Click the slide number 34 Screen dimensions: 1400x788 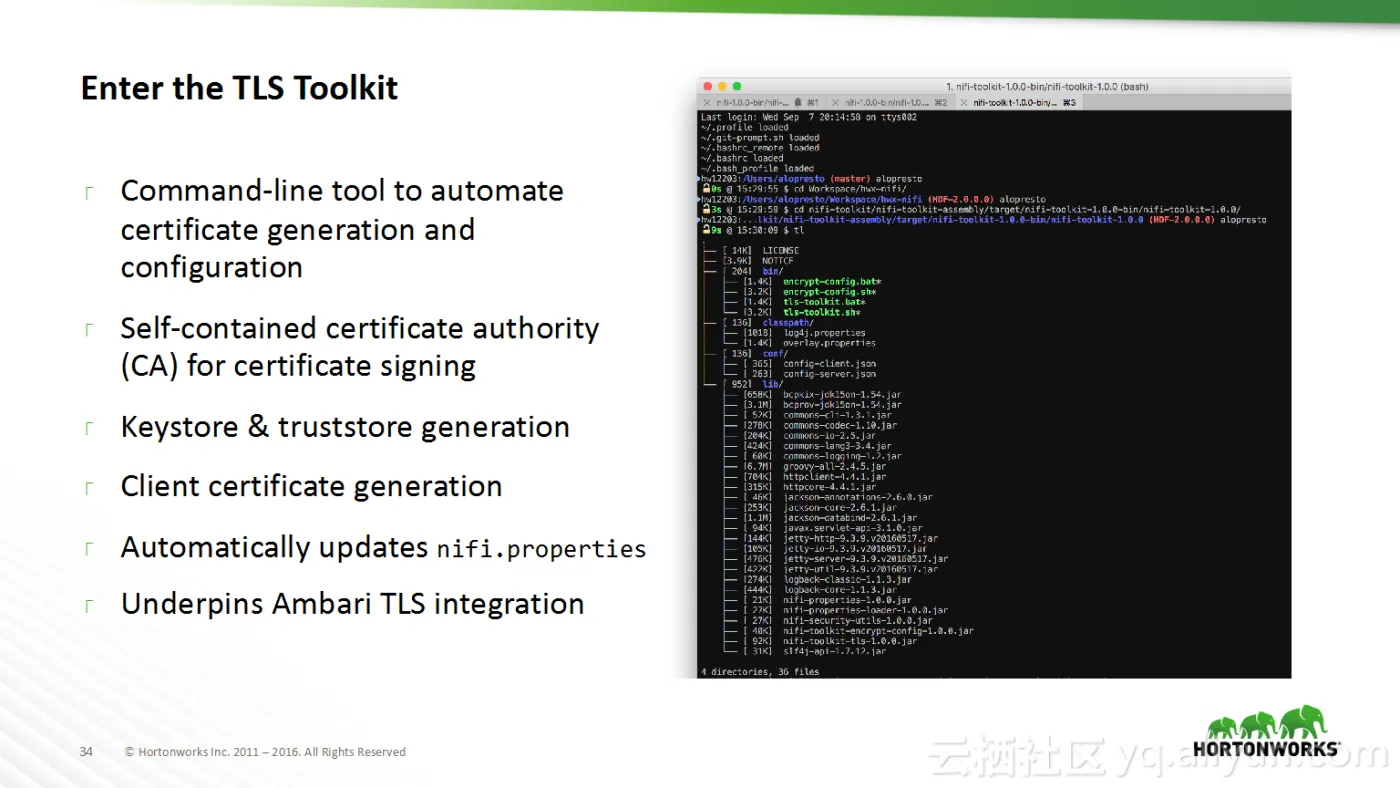click(x=86, y=751)
